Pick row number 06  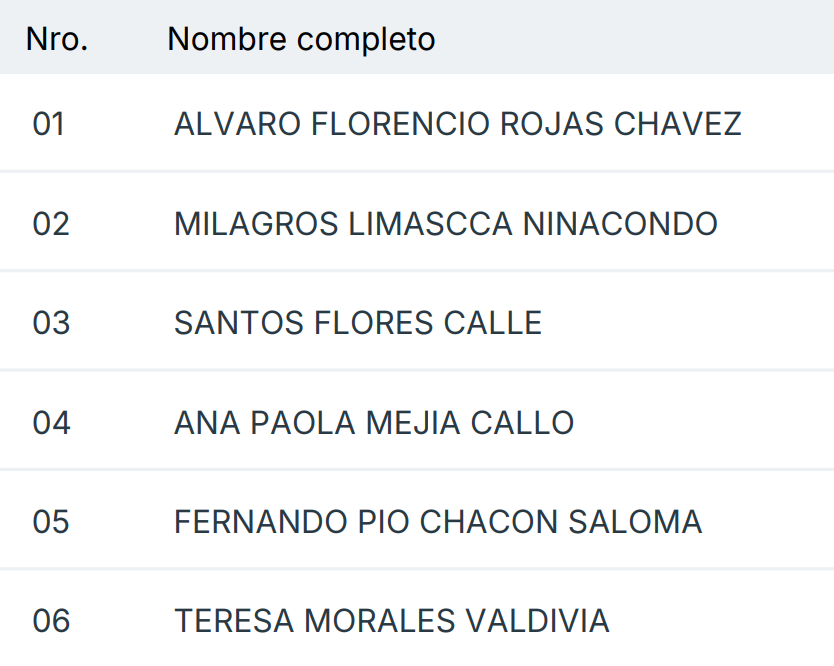pos(51,621)
